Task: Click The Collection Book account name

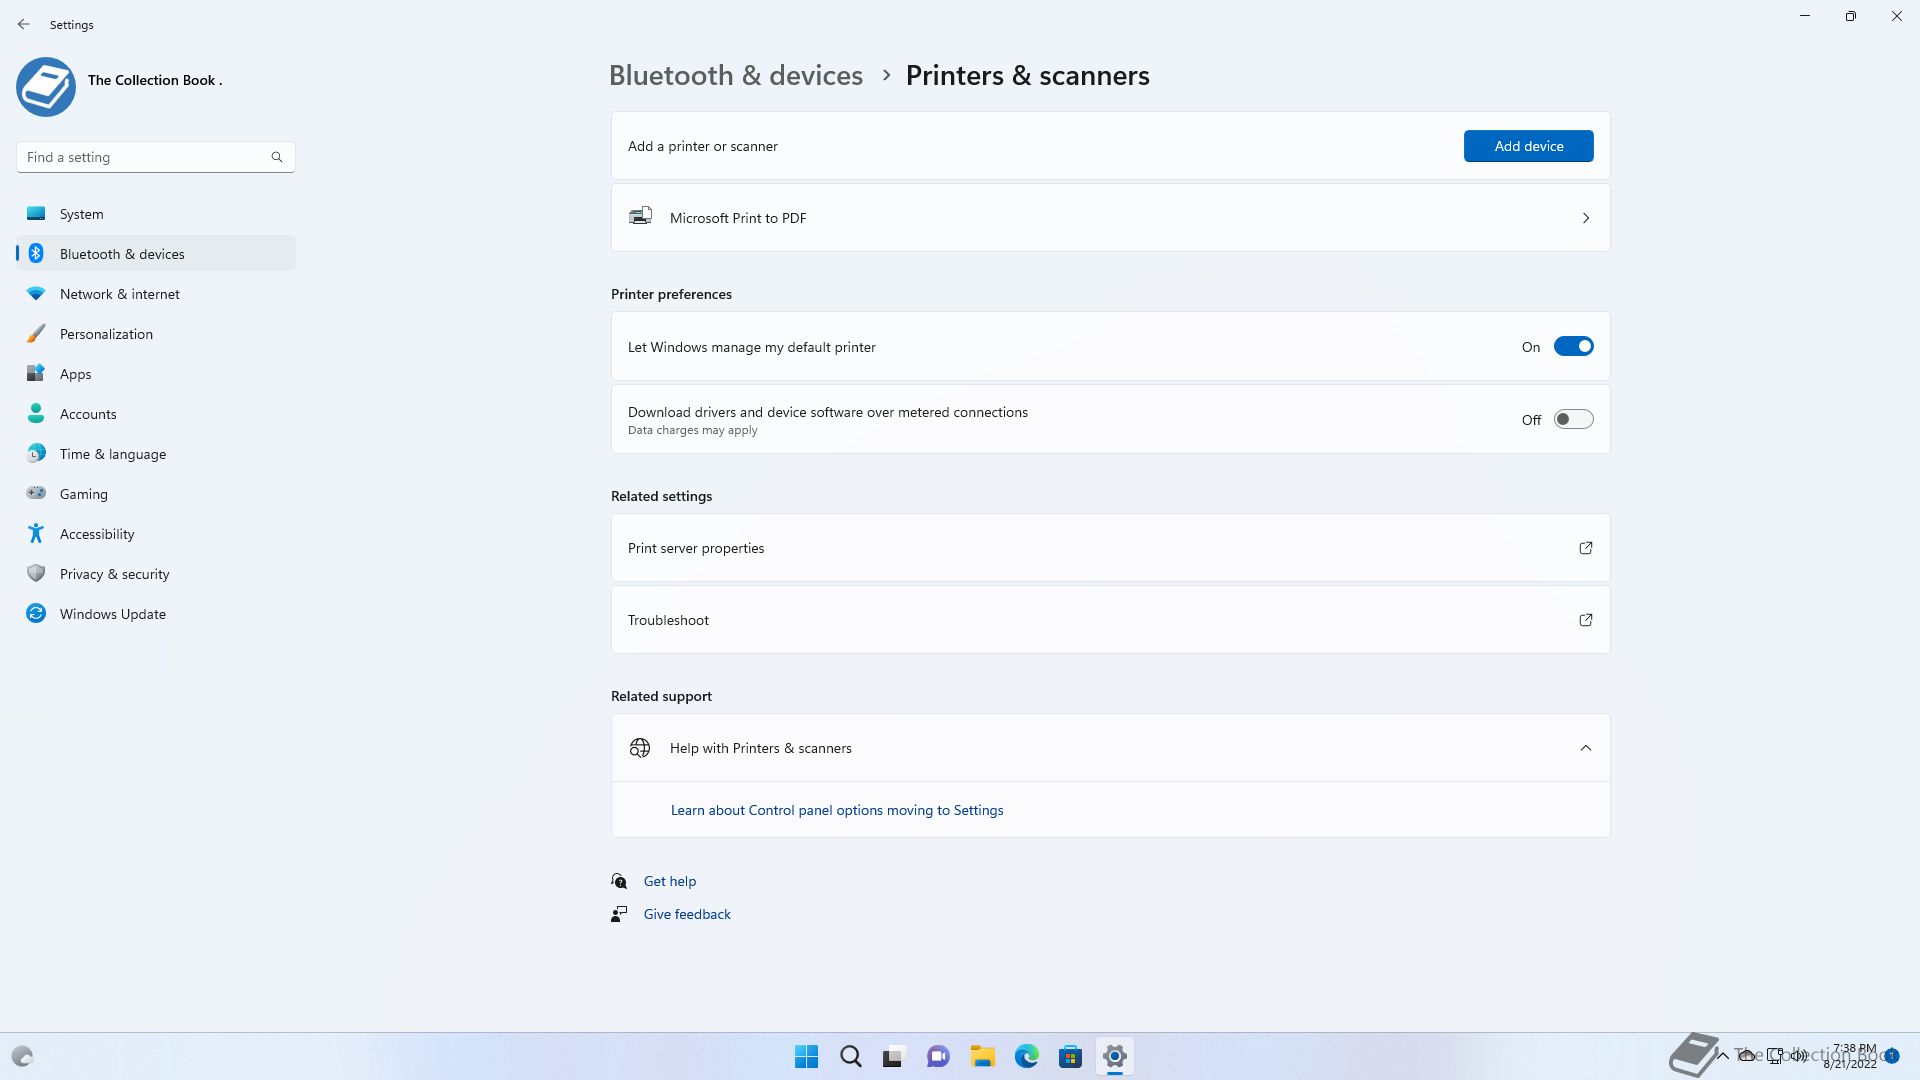Action: (x=155, y=80)
